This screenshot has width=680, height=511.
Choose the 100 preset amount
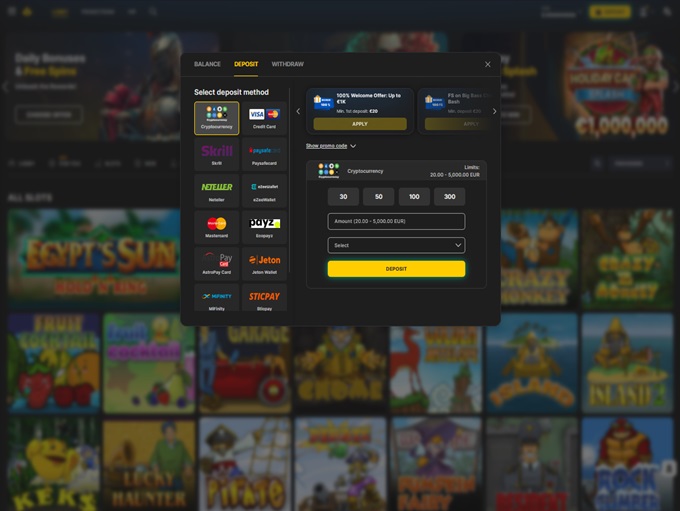tap(414, 197)
